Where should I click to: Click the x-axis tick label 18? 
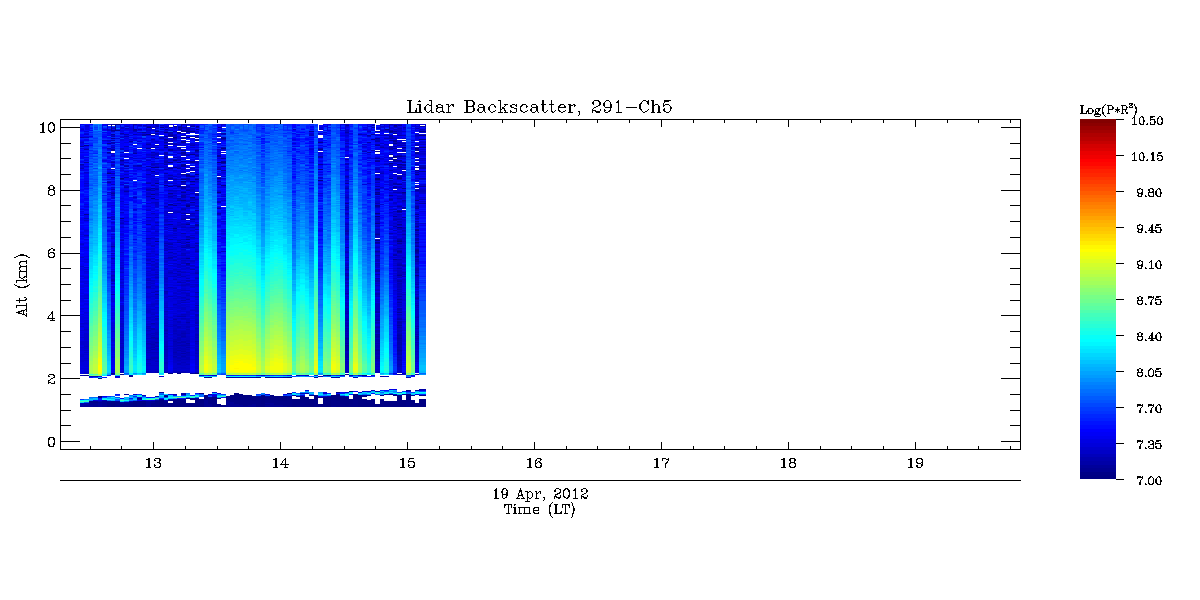788,463
